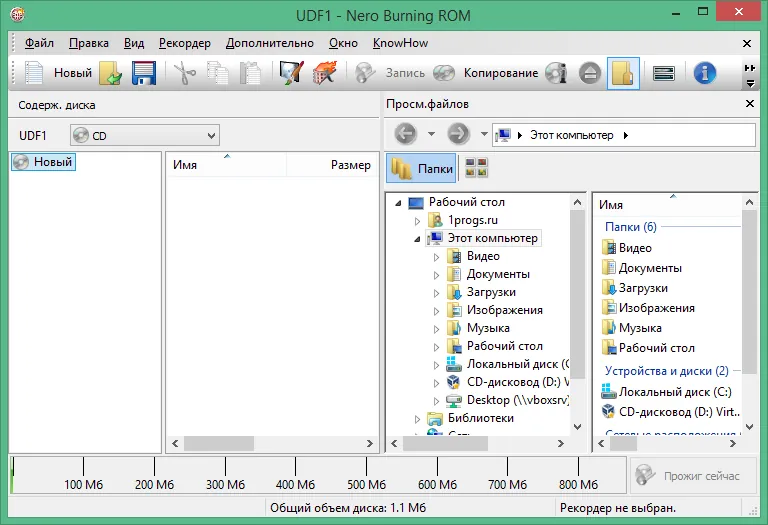
Task: Sort compilation by Размер column
Action: pyautogui.click(x=332, y=165)
